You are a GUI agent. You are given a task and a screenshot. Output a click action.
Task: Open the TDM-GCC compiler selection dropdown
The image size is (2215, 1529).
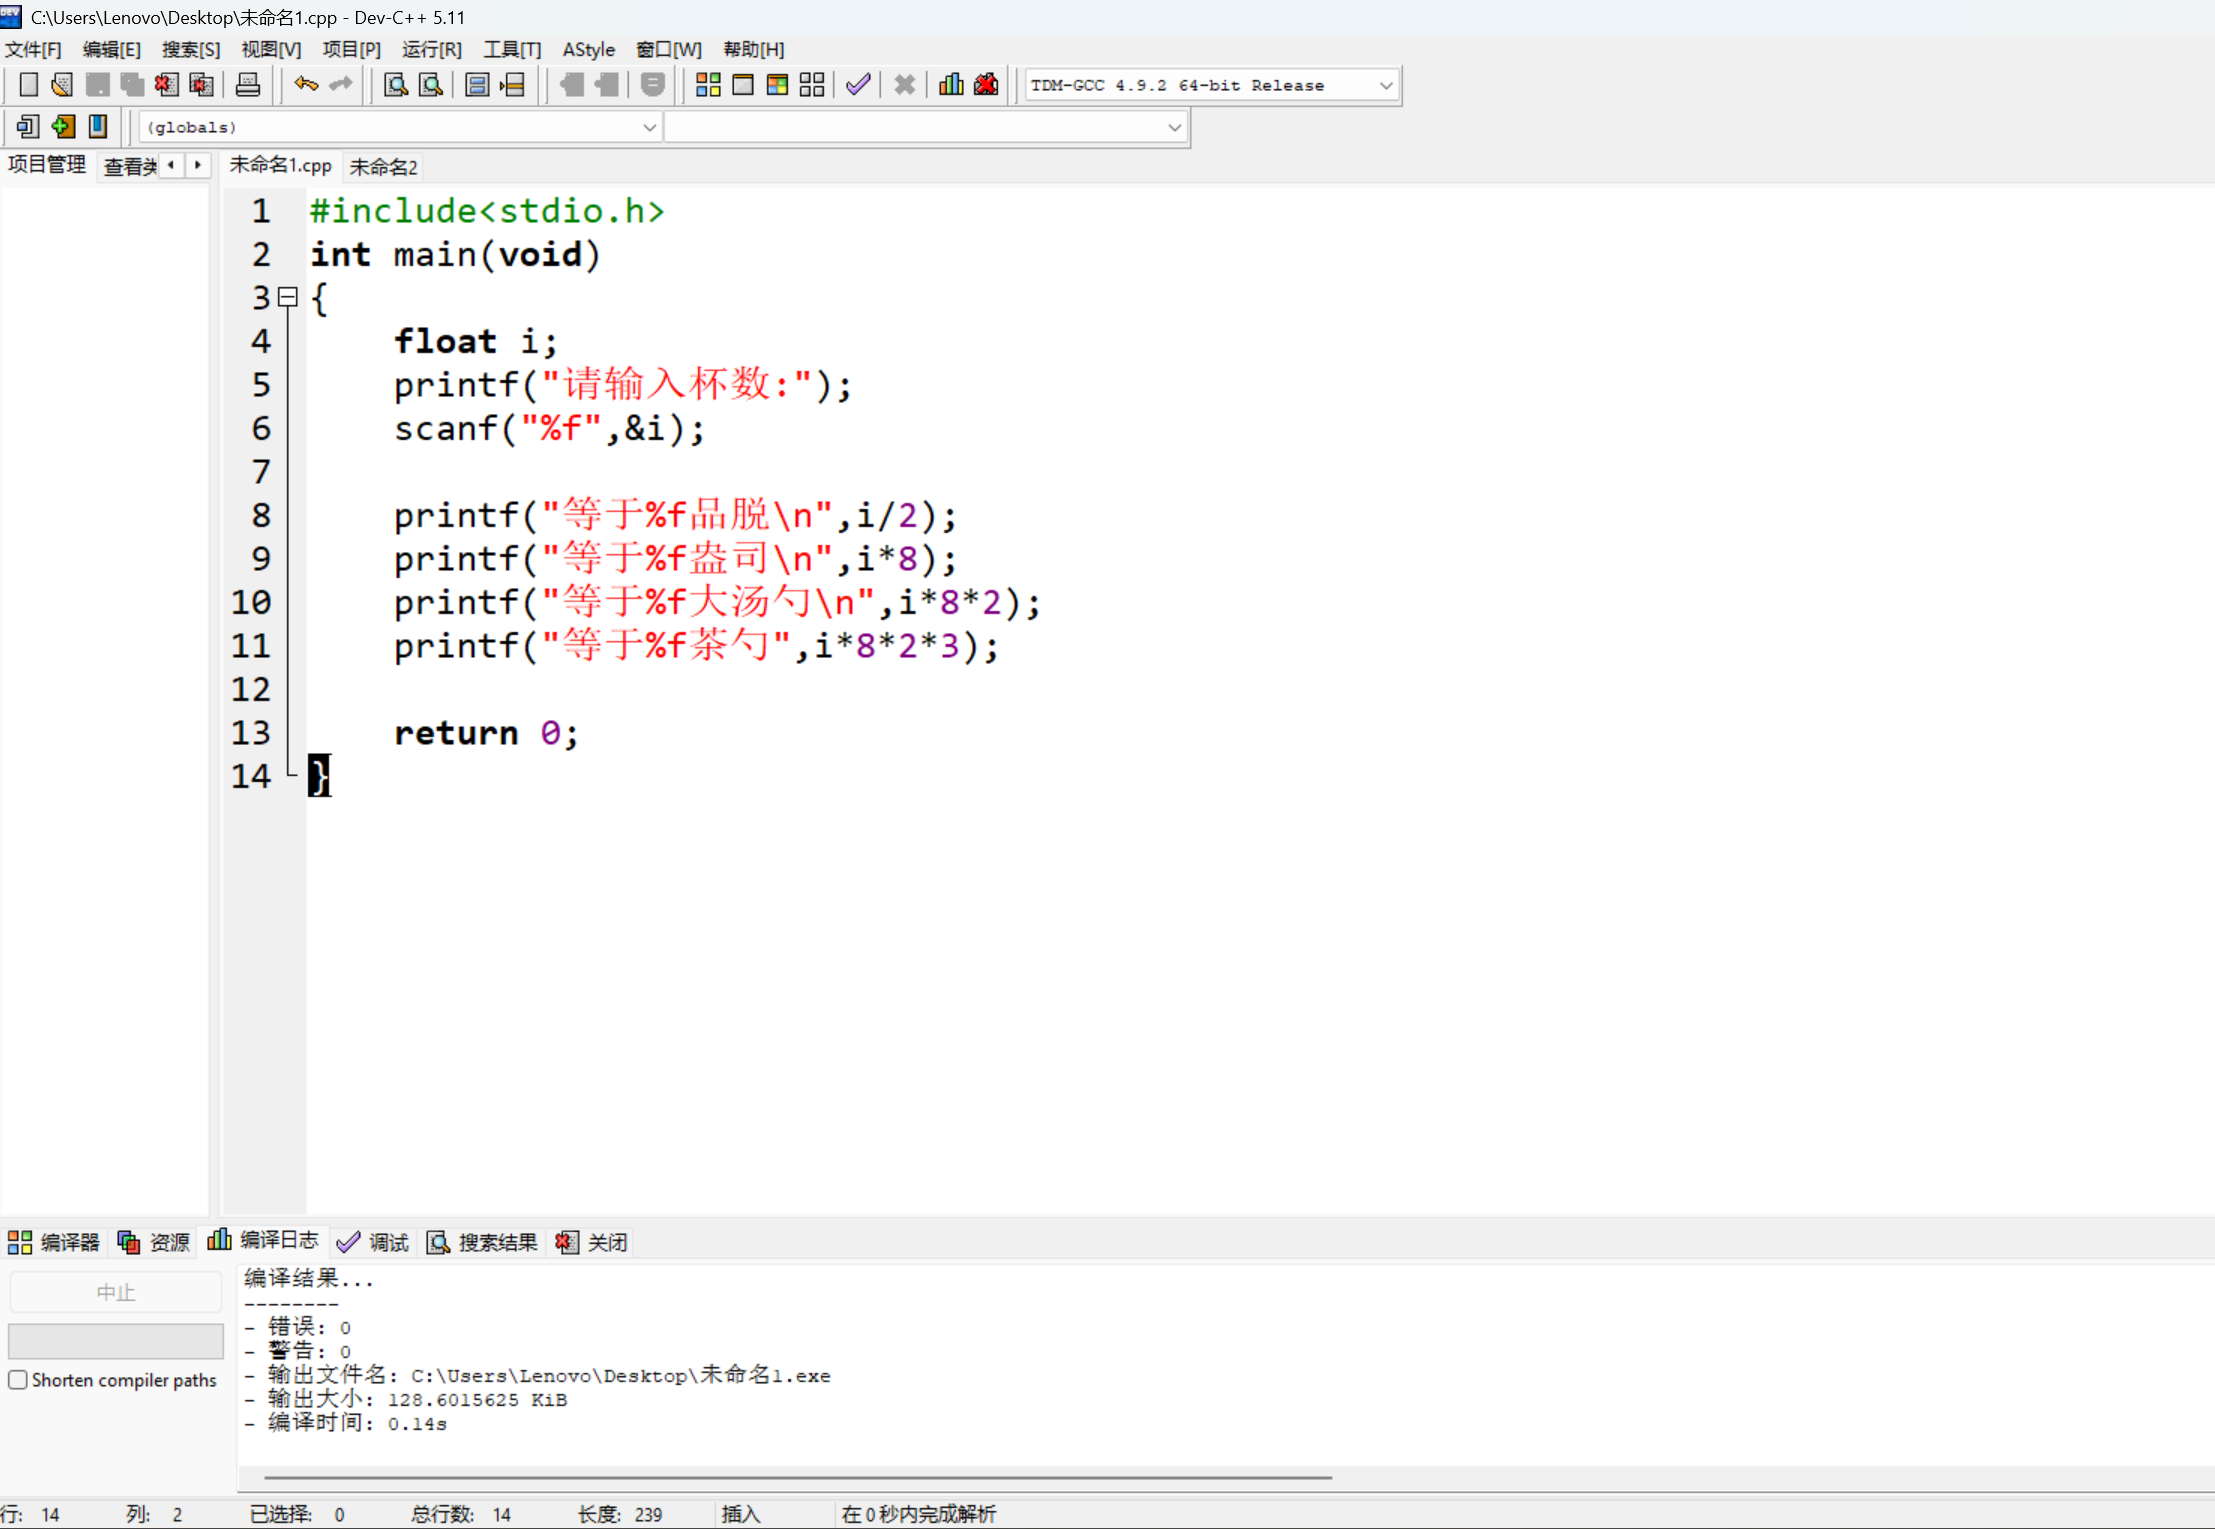[x=1385, y=86]
